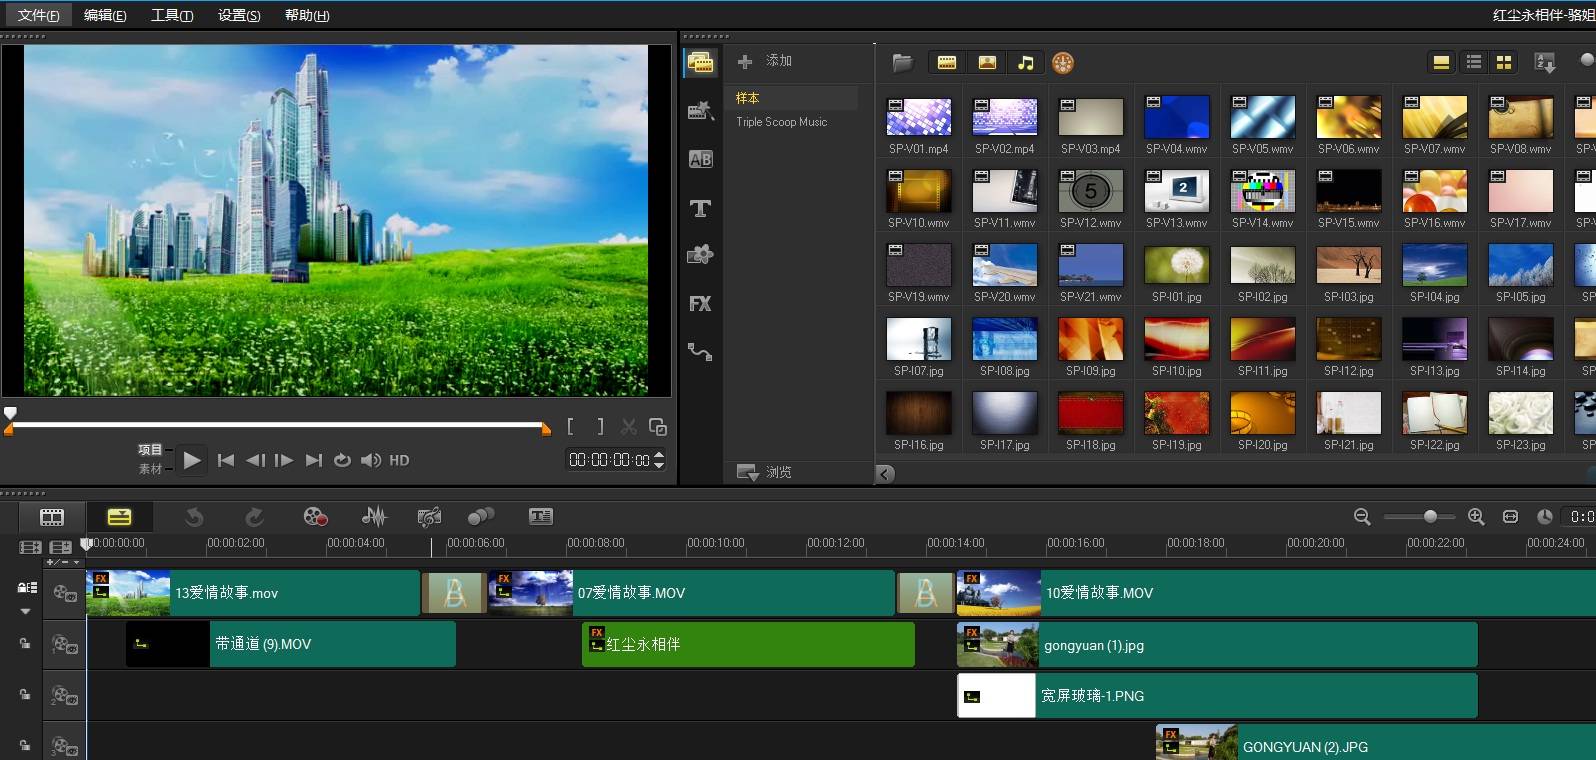Step to previous frame
Viewport: 1596px width, 760px height.
pos(256,460)
